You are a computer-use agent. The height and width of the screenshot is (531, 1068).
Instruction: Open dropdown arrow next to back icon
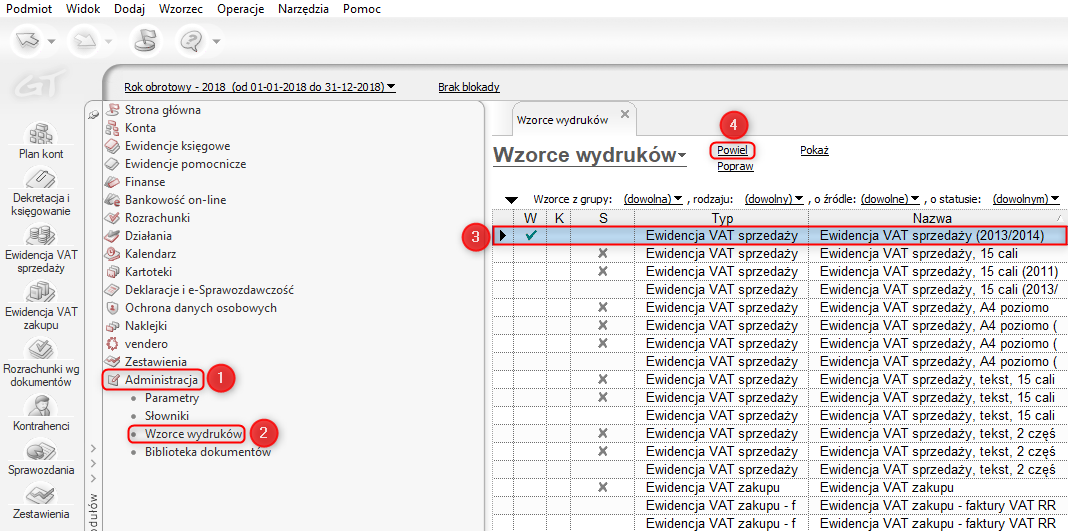coord(52,42)
